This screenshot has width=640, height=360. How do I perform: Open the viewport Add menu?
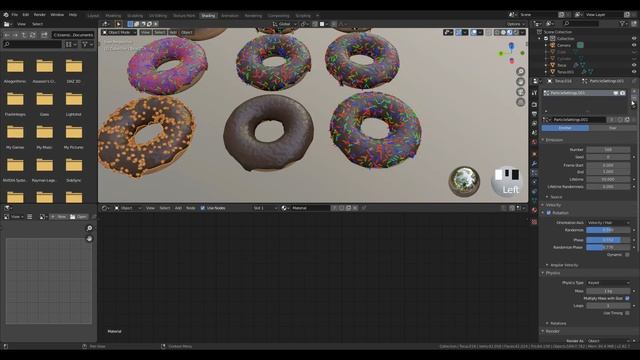(x=173, y=32)
